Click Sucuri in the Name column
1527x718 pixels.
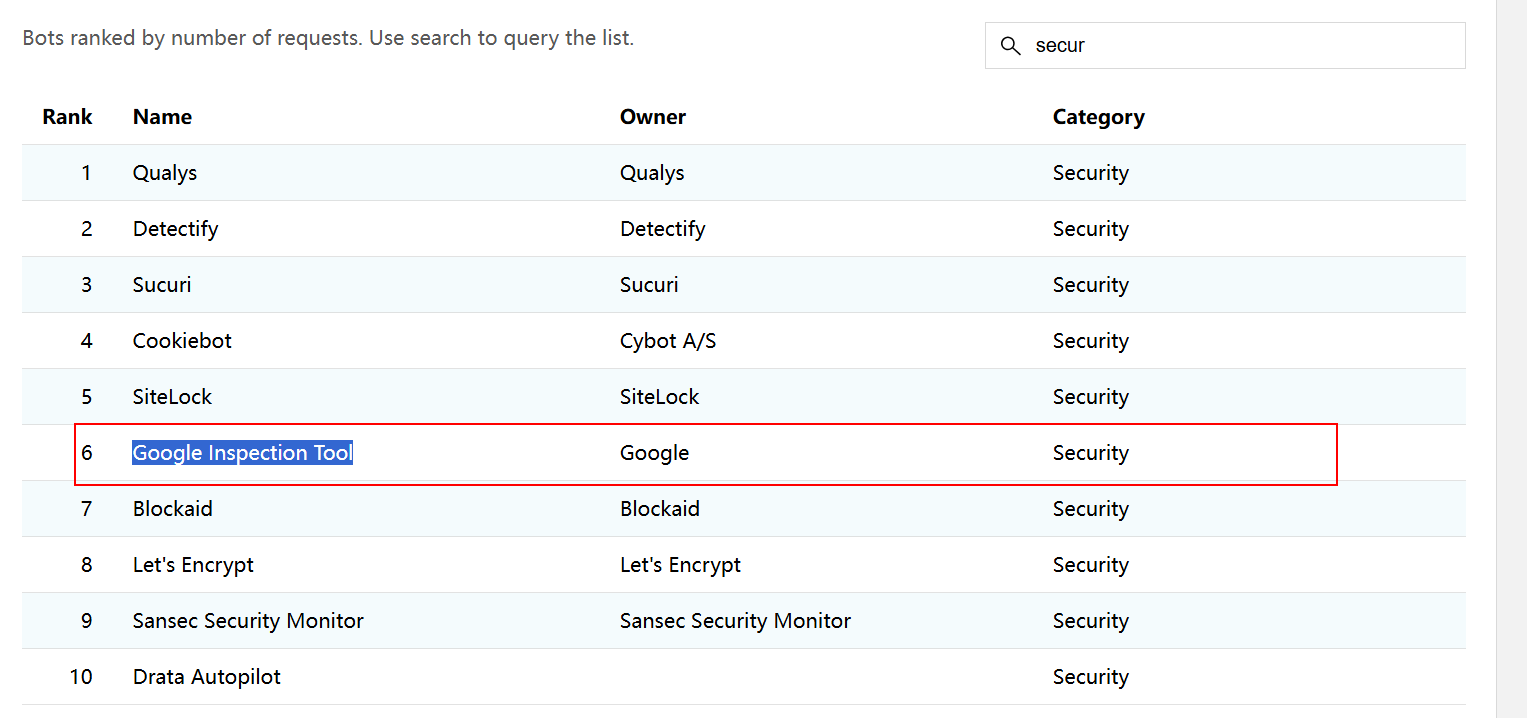[162, 285]
